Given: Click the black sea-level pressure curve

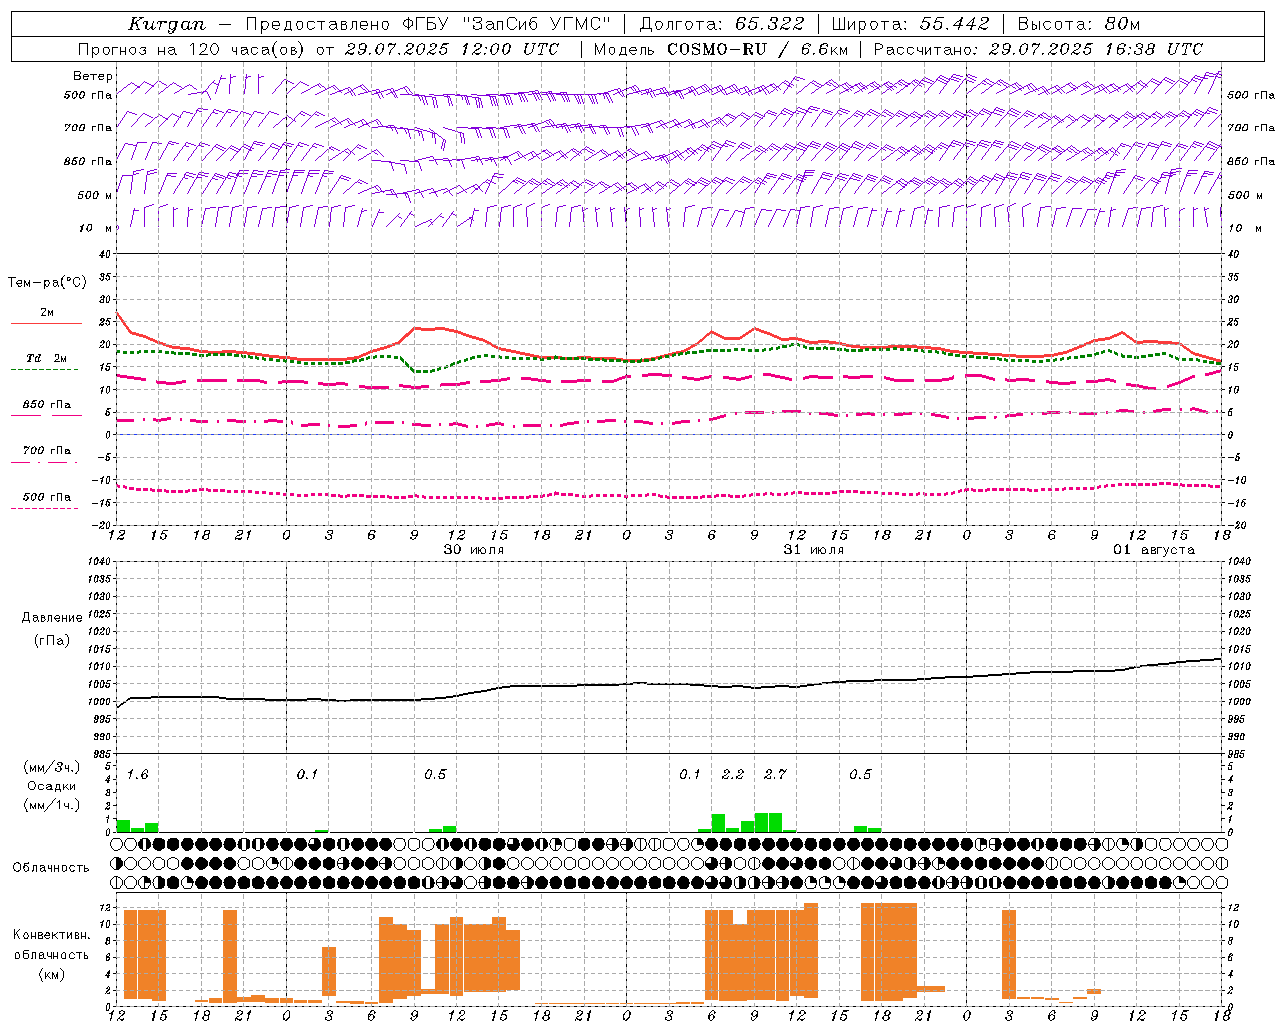Looking at the screenshot, I should point(669,685).
